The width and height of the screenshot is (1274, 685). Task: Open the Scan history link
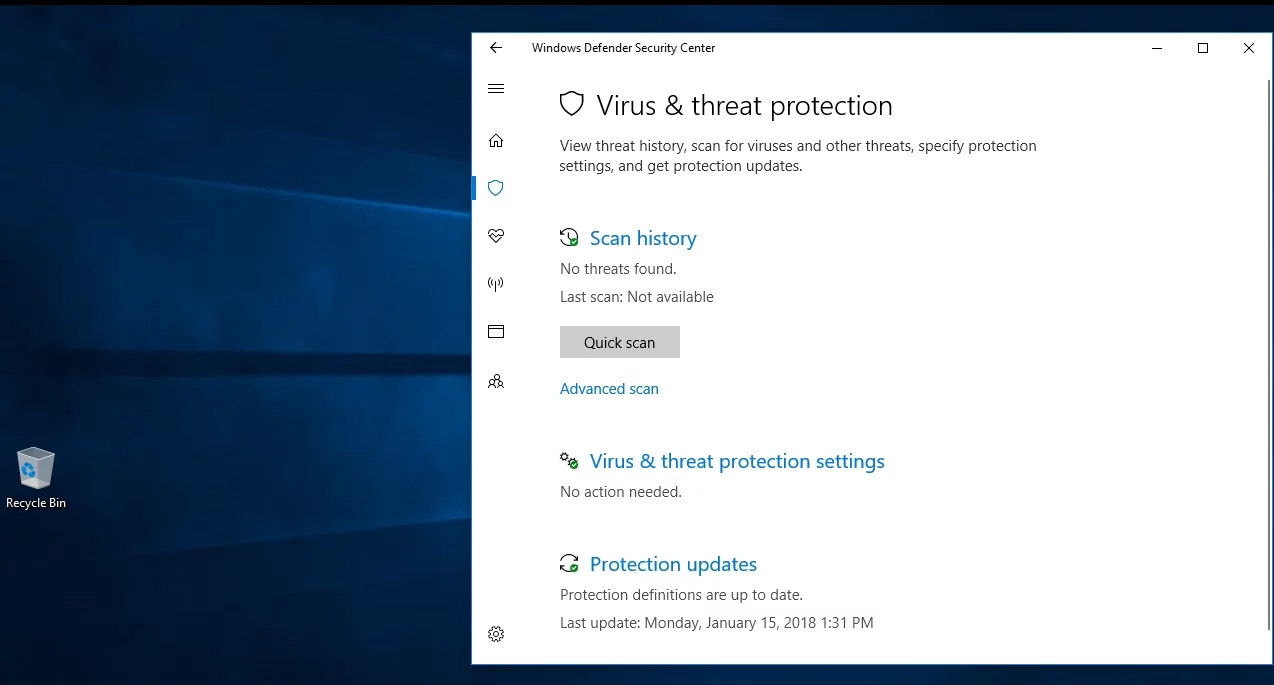(x=643, y=238)
